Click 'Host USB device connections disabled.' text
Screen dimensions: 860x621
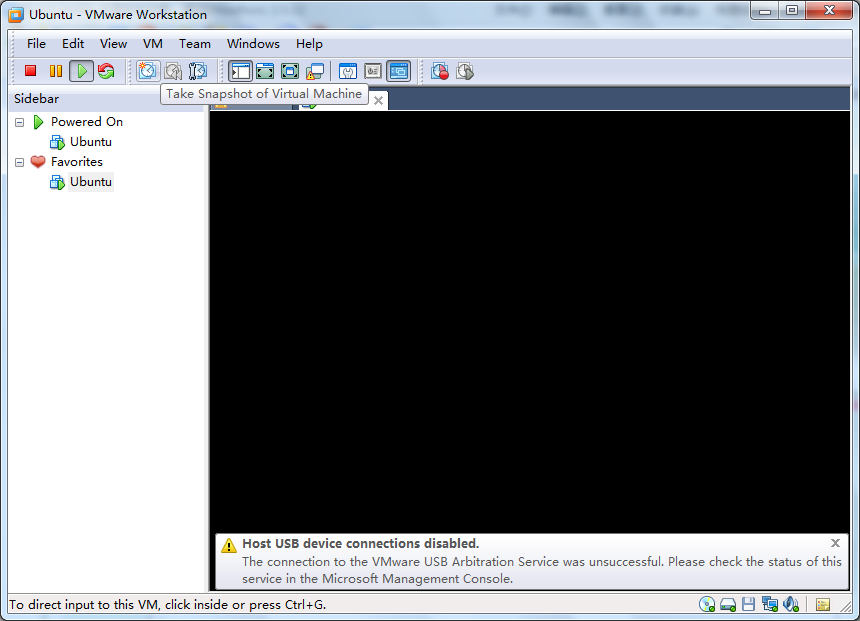361,544
